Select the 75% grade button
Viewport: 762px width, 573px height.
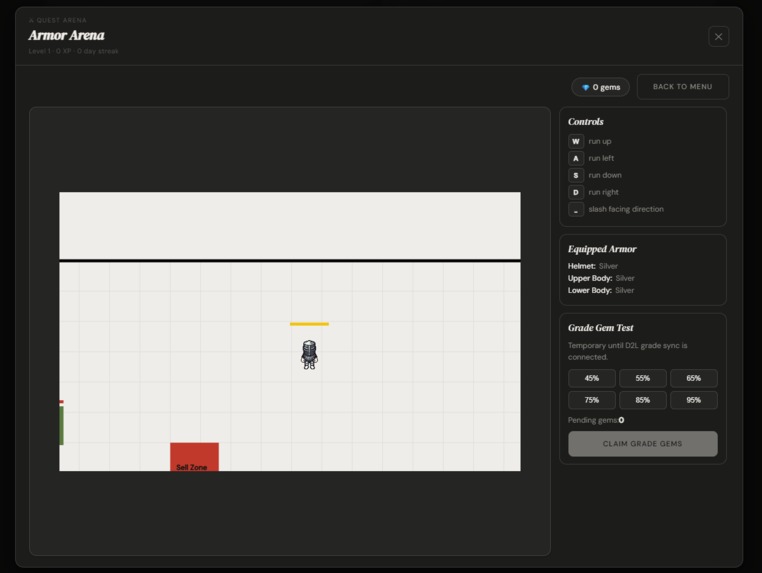pyautogui.click(x=591, y=400)
